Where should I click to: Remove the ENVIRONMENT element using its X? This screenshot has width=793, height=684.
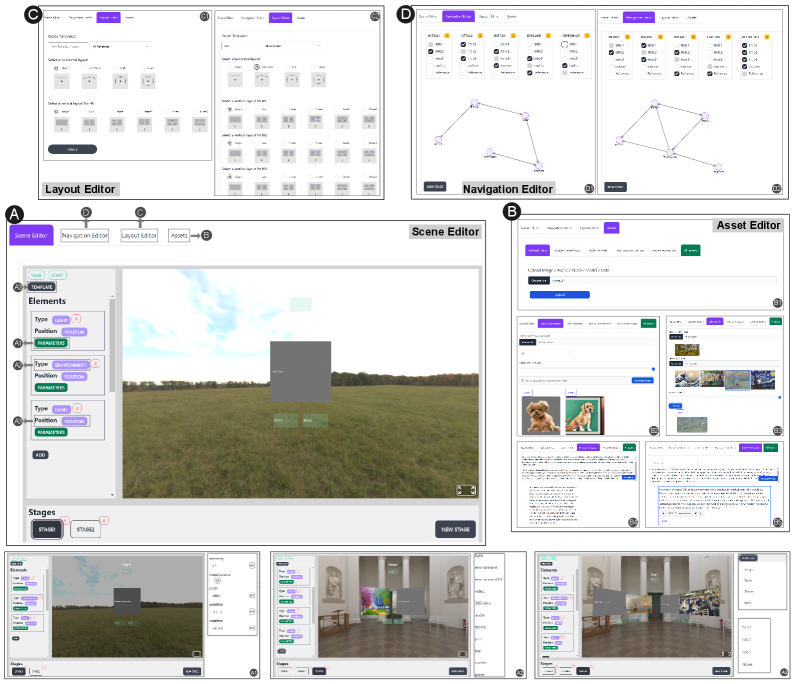pyautogui.click(x=96, y=363)
